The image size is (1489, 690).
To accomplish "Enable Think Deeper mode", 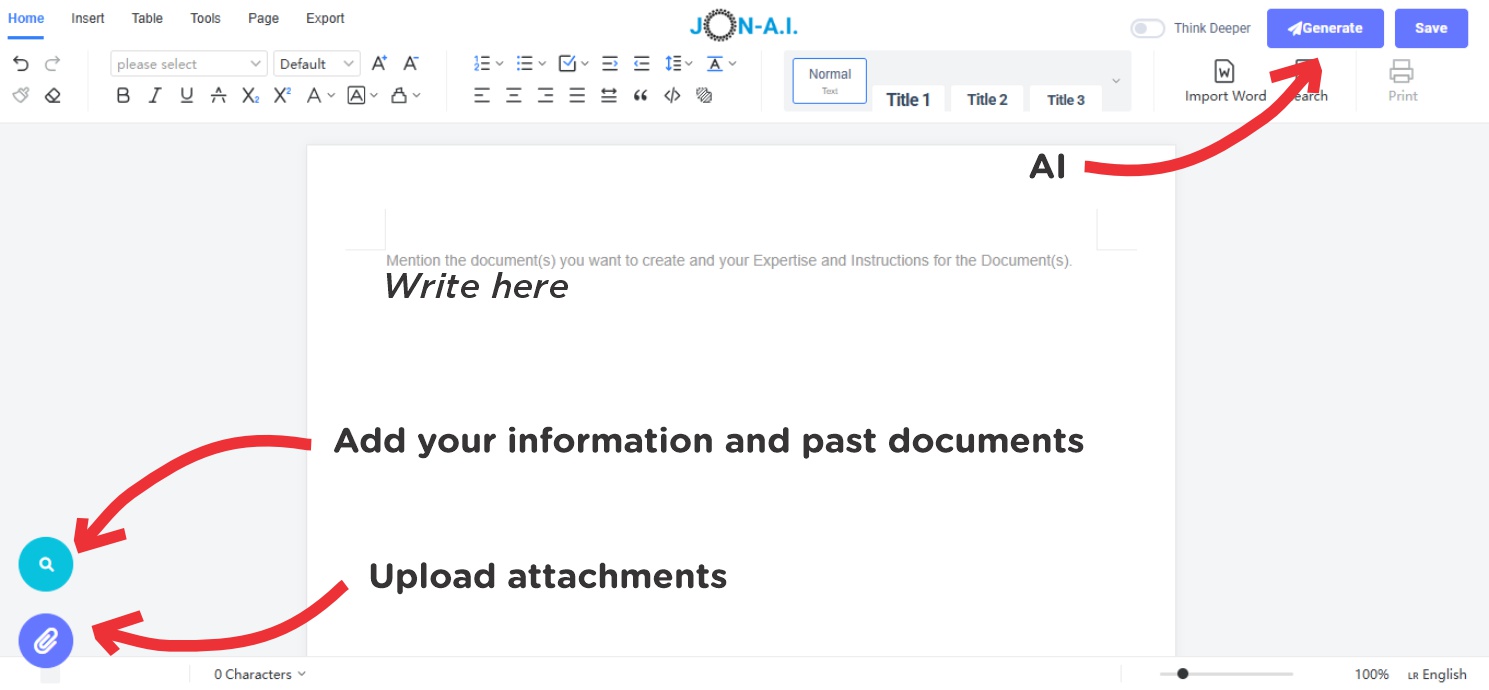I will click(1147, 28).
